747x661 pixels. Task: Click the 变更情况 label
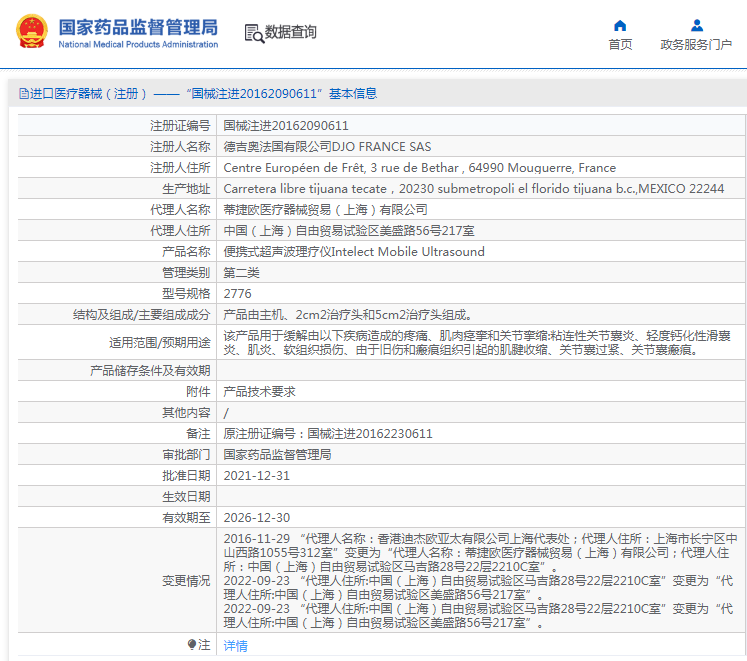pos(186,580)
